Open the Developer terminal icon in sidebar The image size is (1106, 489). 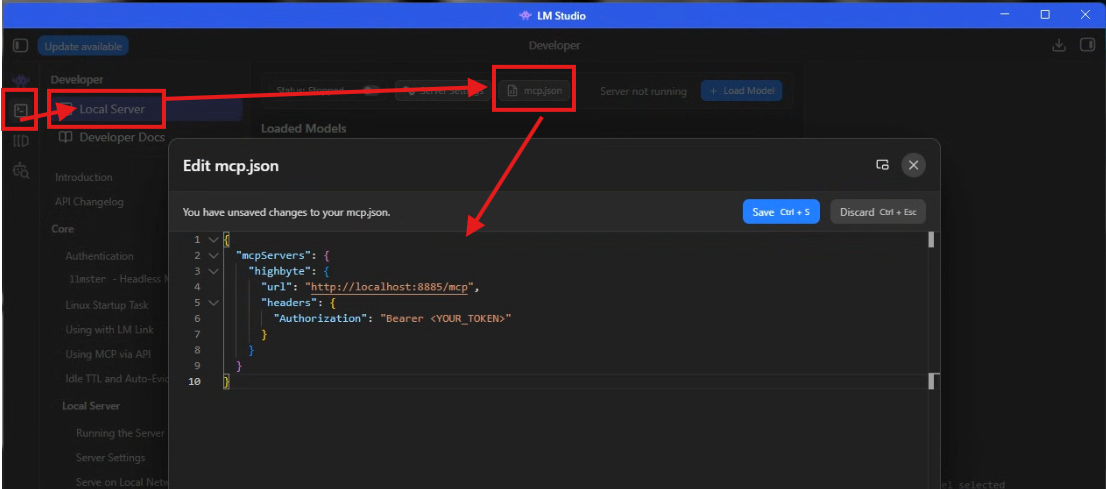coord(21,110)
